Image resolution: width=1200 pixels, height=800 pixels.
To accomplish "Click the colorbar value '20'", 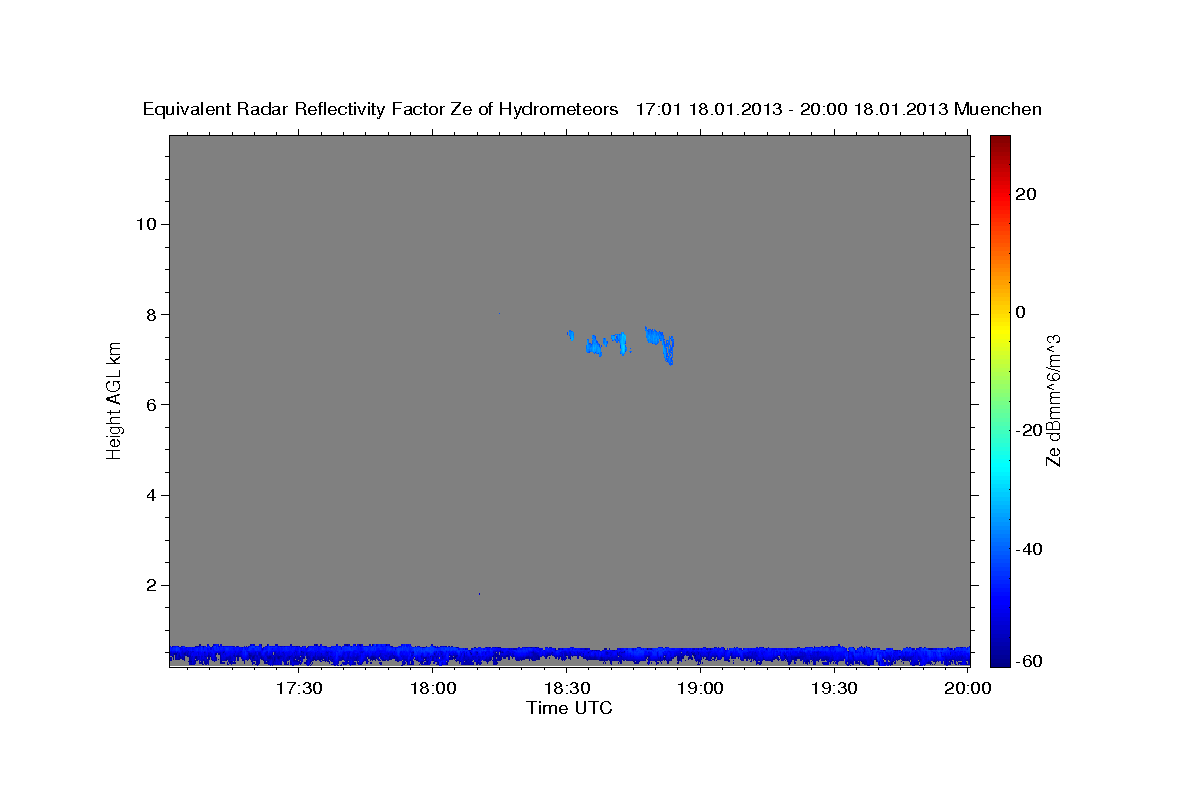I will tap(1025, 194).
